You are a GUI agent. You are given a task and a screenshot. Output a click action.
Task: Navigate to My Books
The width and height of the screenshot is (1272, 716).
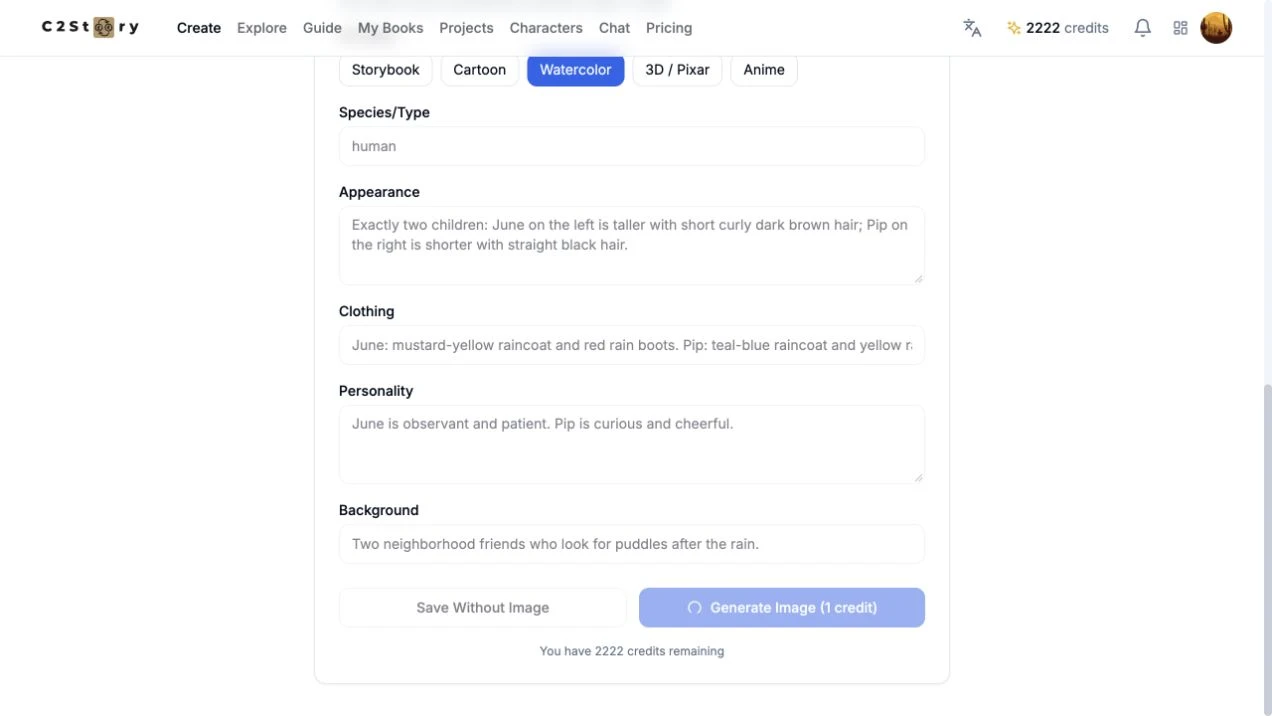tap(390, 28)
